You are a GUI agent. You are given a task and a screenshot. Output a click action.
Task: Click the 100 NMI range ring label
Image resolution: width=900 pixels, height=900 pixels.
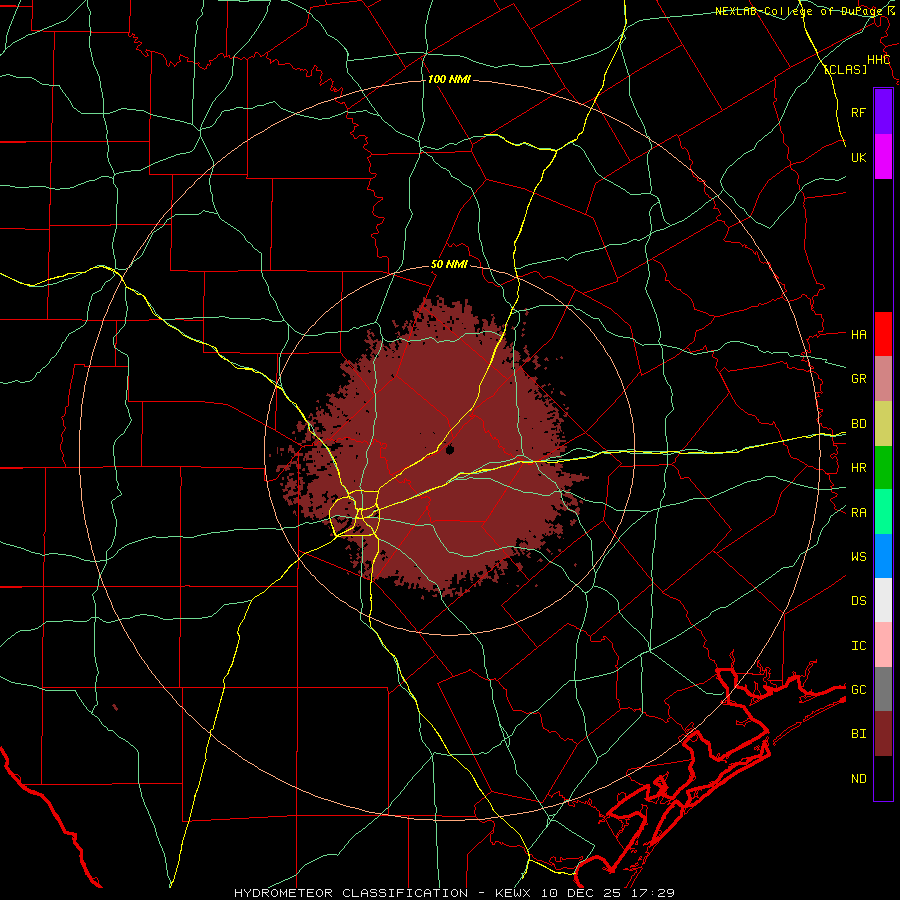tap(449, 79)
